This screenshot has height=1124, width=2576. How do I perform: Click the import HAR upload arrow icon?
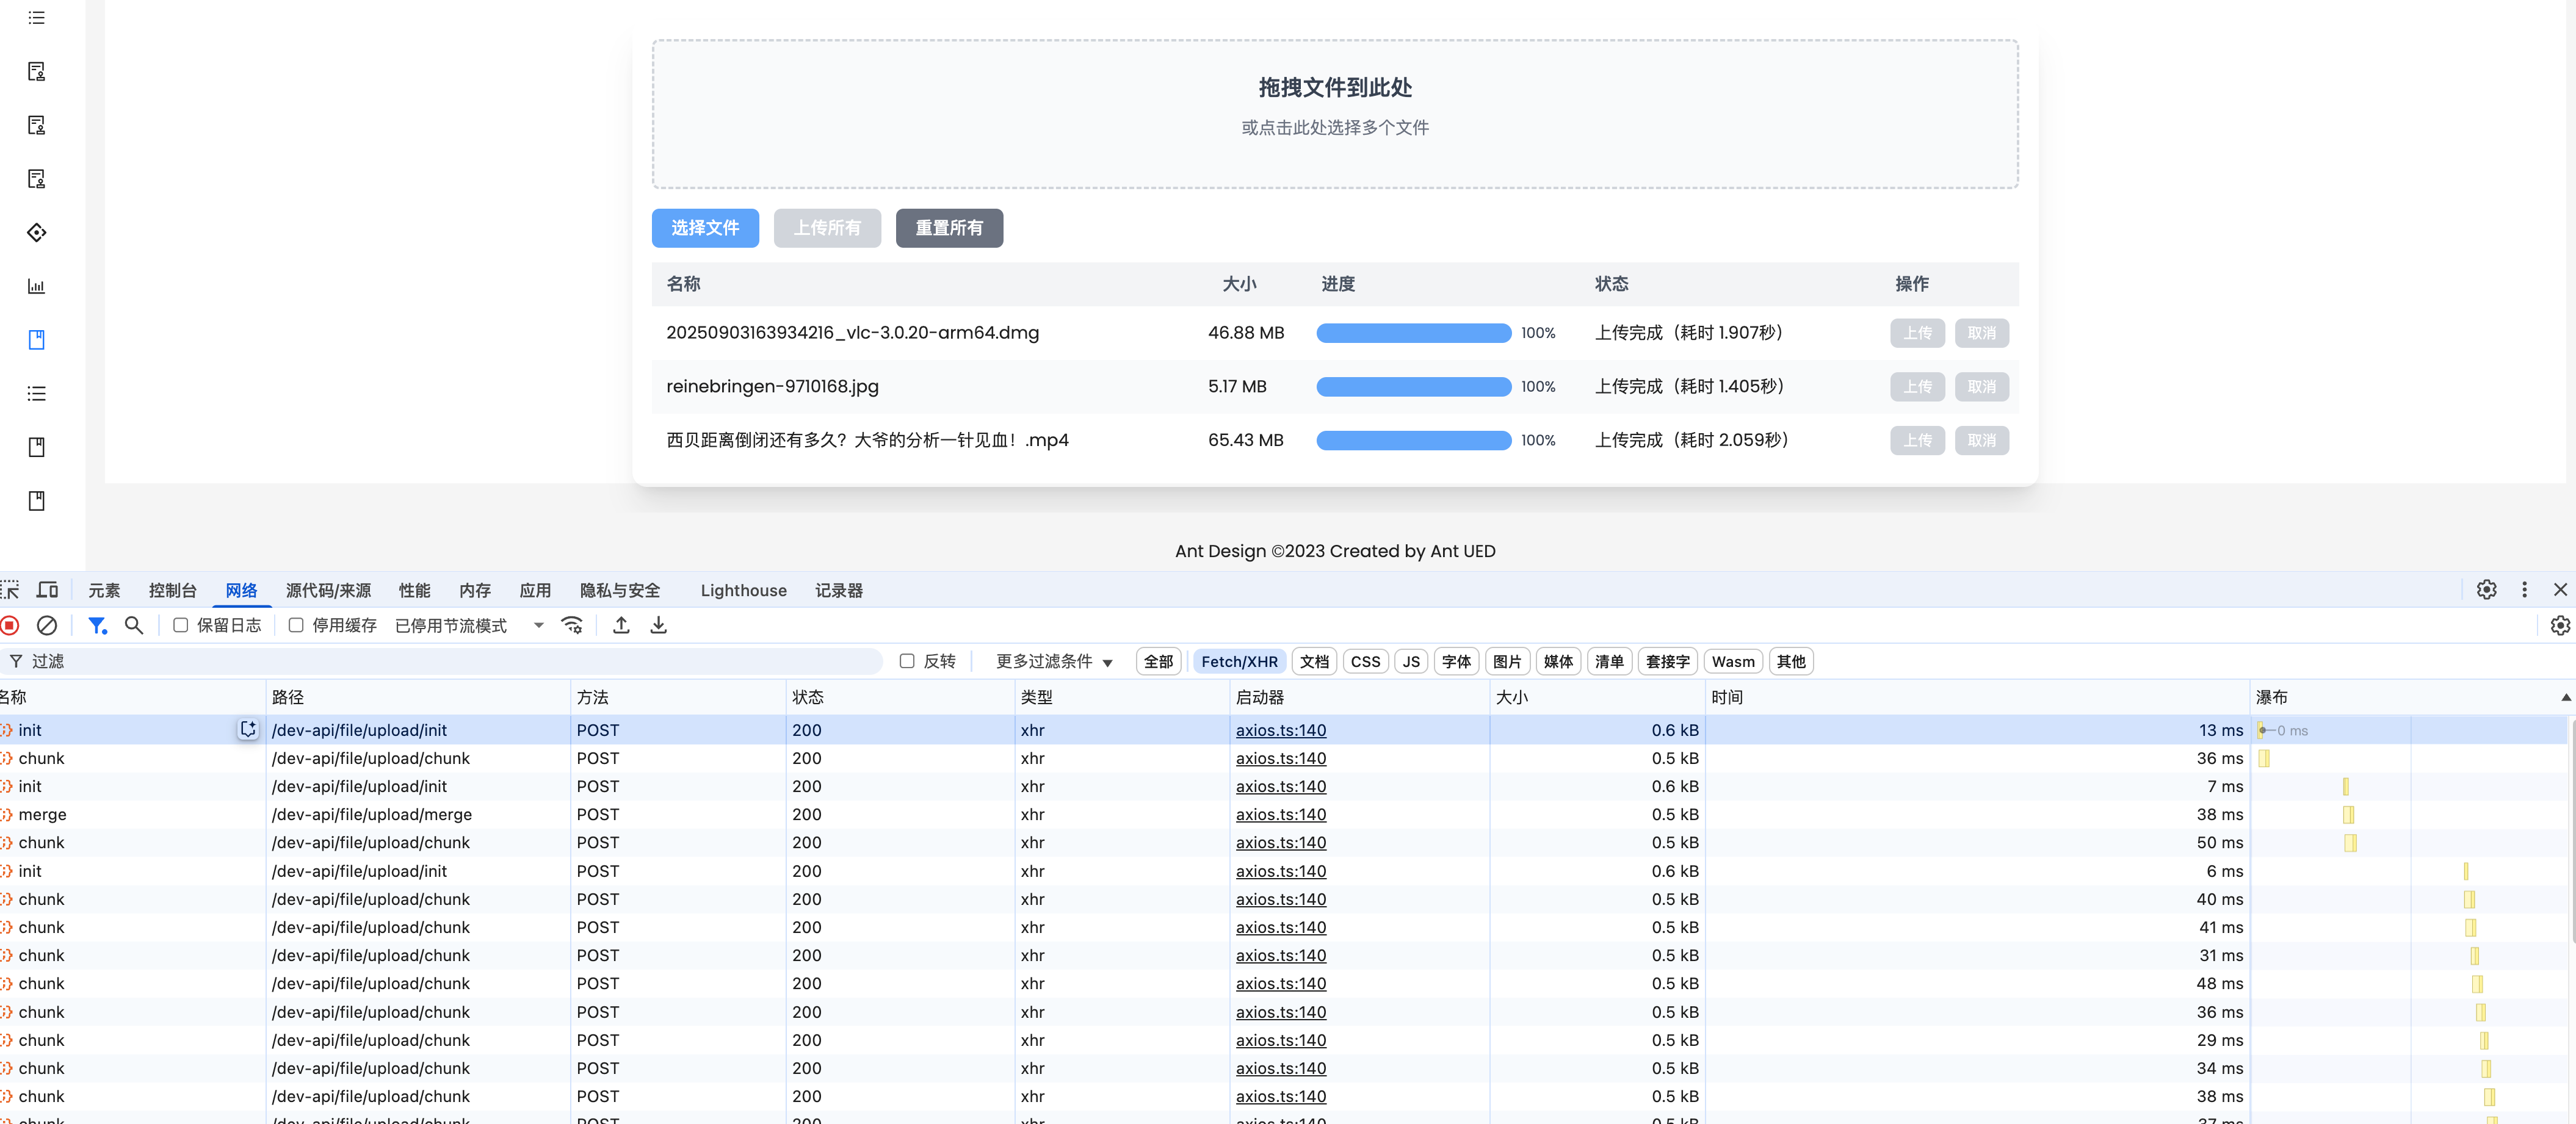621,625
